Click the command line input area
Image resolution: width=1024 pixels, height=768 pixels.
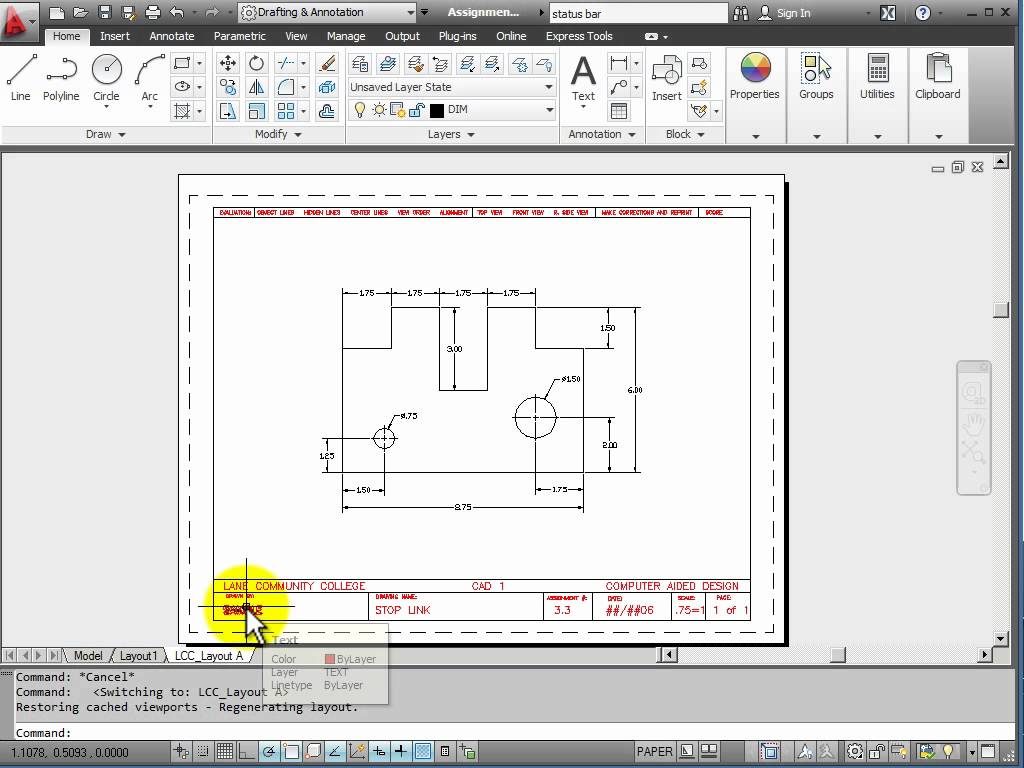[x=515, y=733]
